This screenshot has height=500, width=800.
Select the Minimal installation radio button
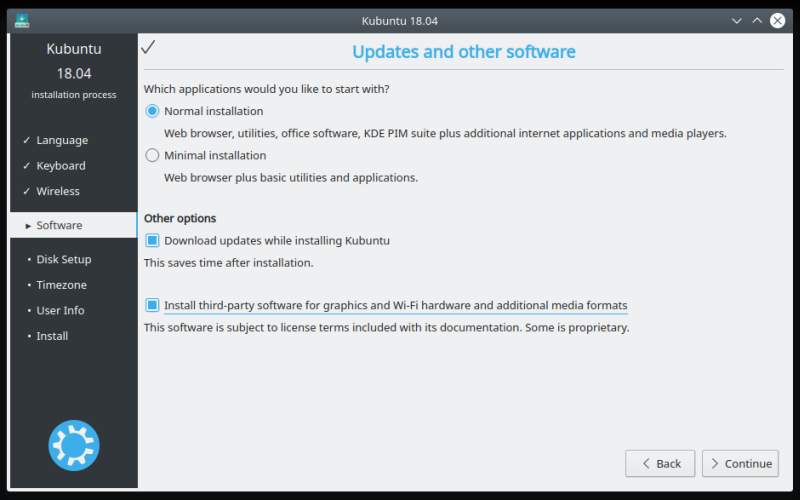[x=152, y=155]
